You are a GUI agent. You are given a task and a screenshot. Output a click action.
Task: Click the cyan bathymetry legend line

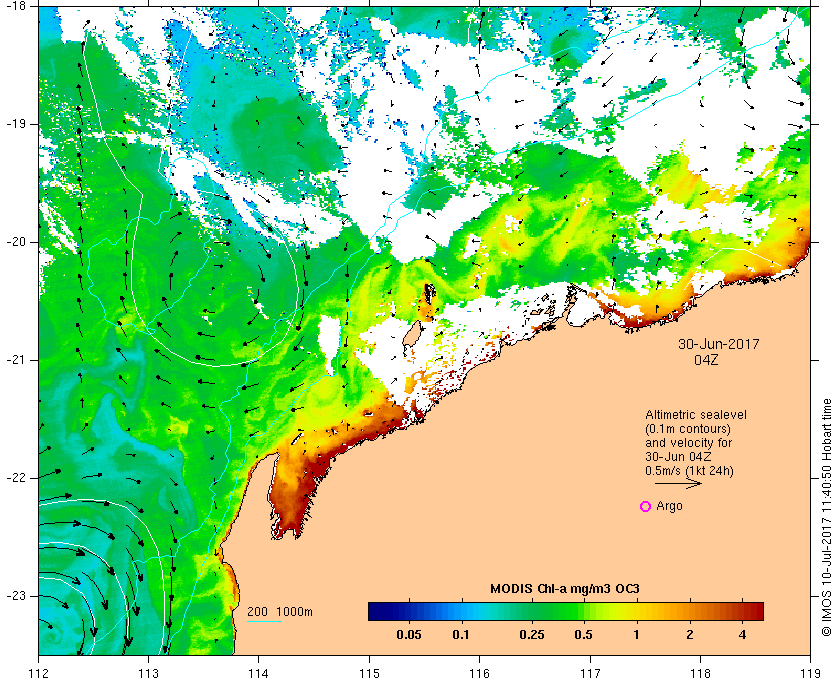pyautogui.click(x=264, y=622)
